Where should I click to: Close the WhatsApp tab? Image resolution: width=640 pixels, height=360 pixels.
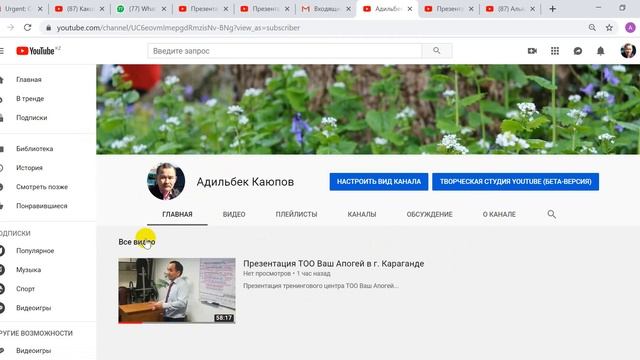[164, 9]
